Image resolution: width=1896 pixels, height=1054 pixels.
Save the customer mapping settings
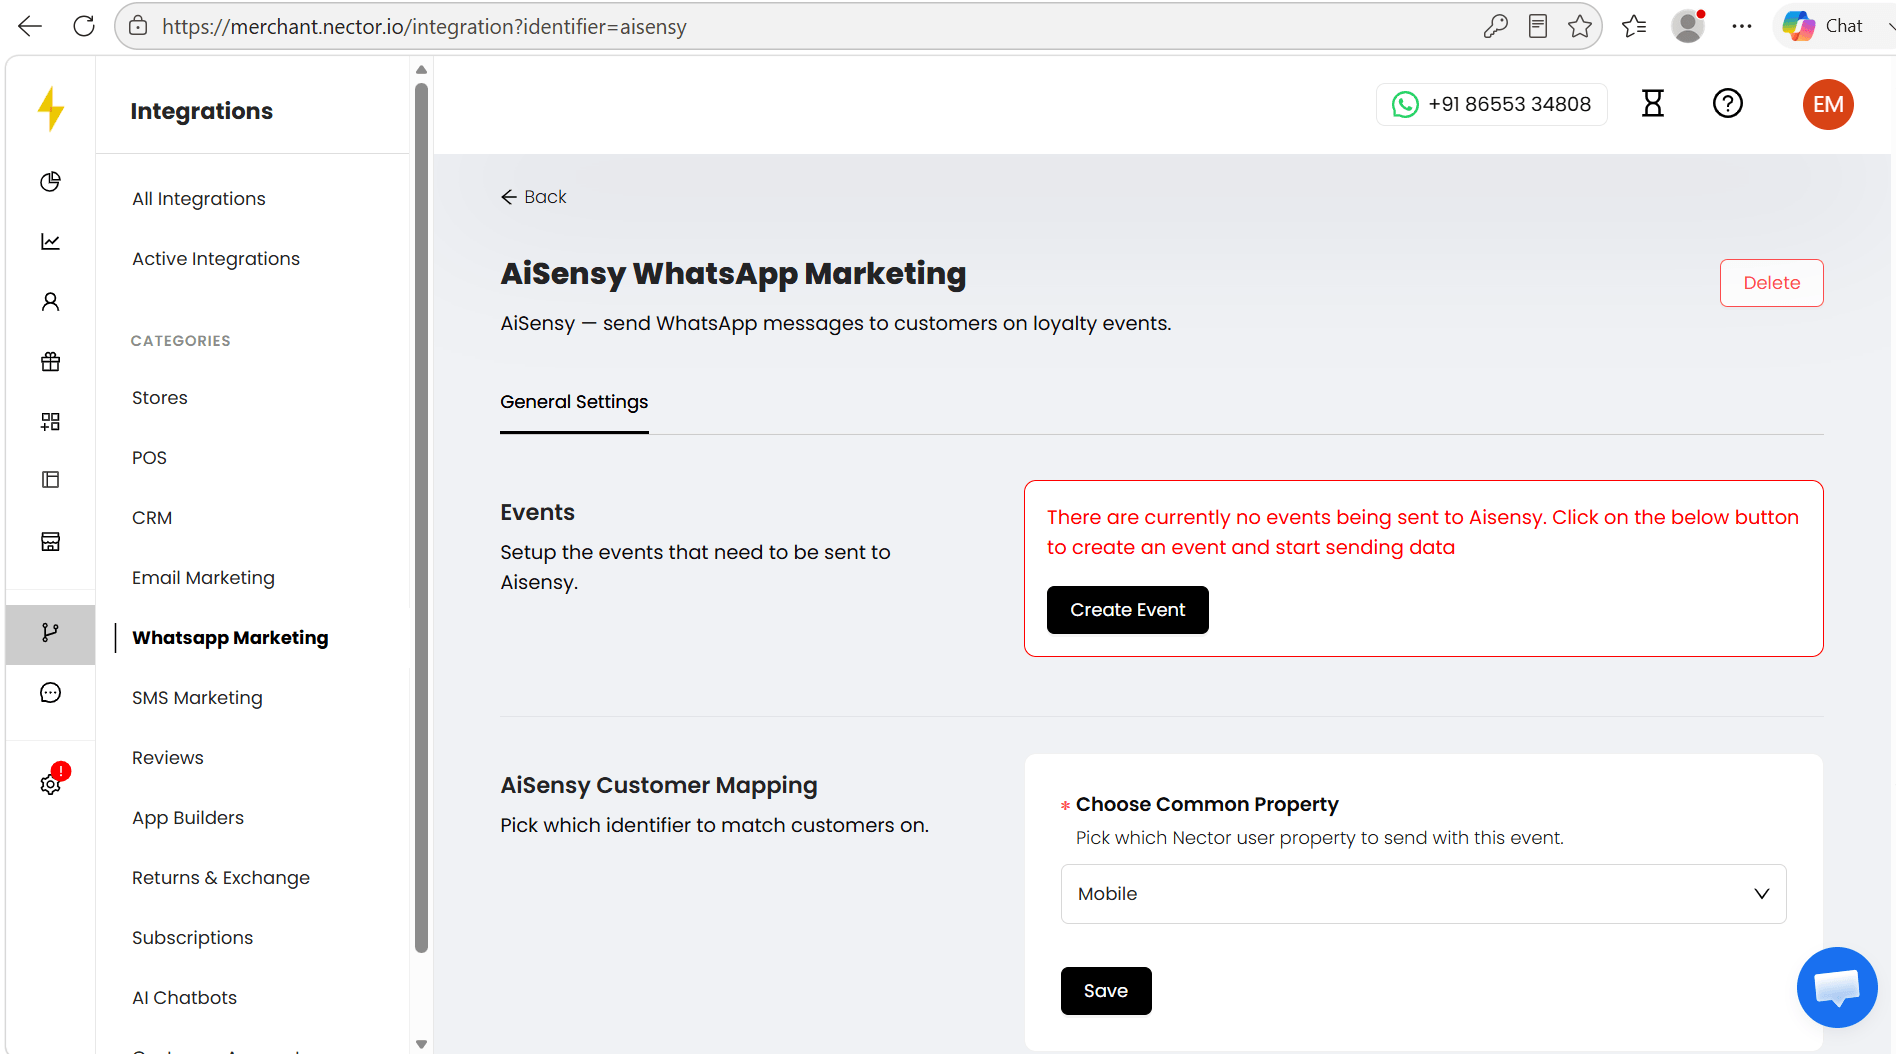(1106, 991)
